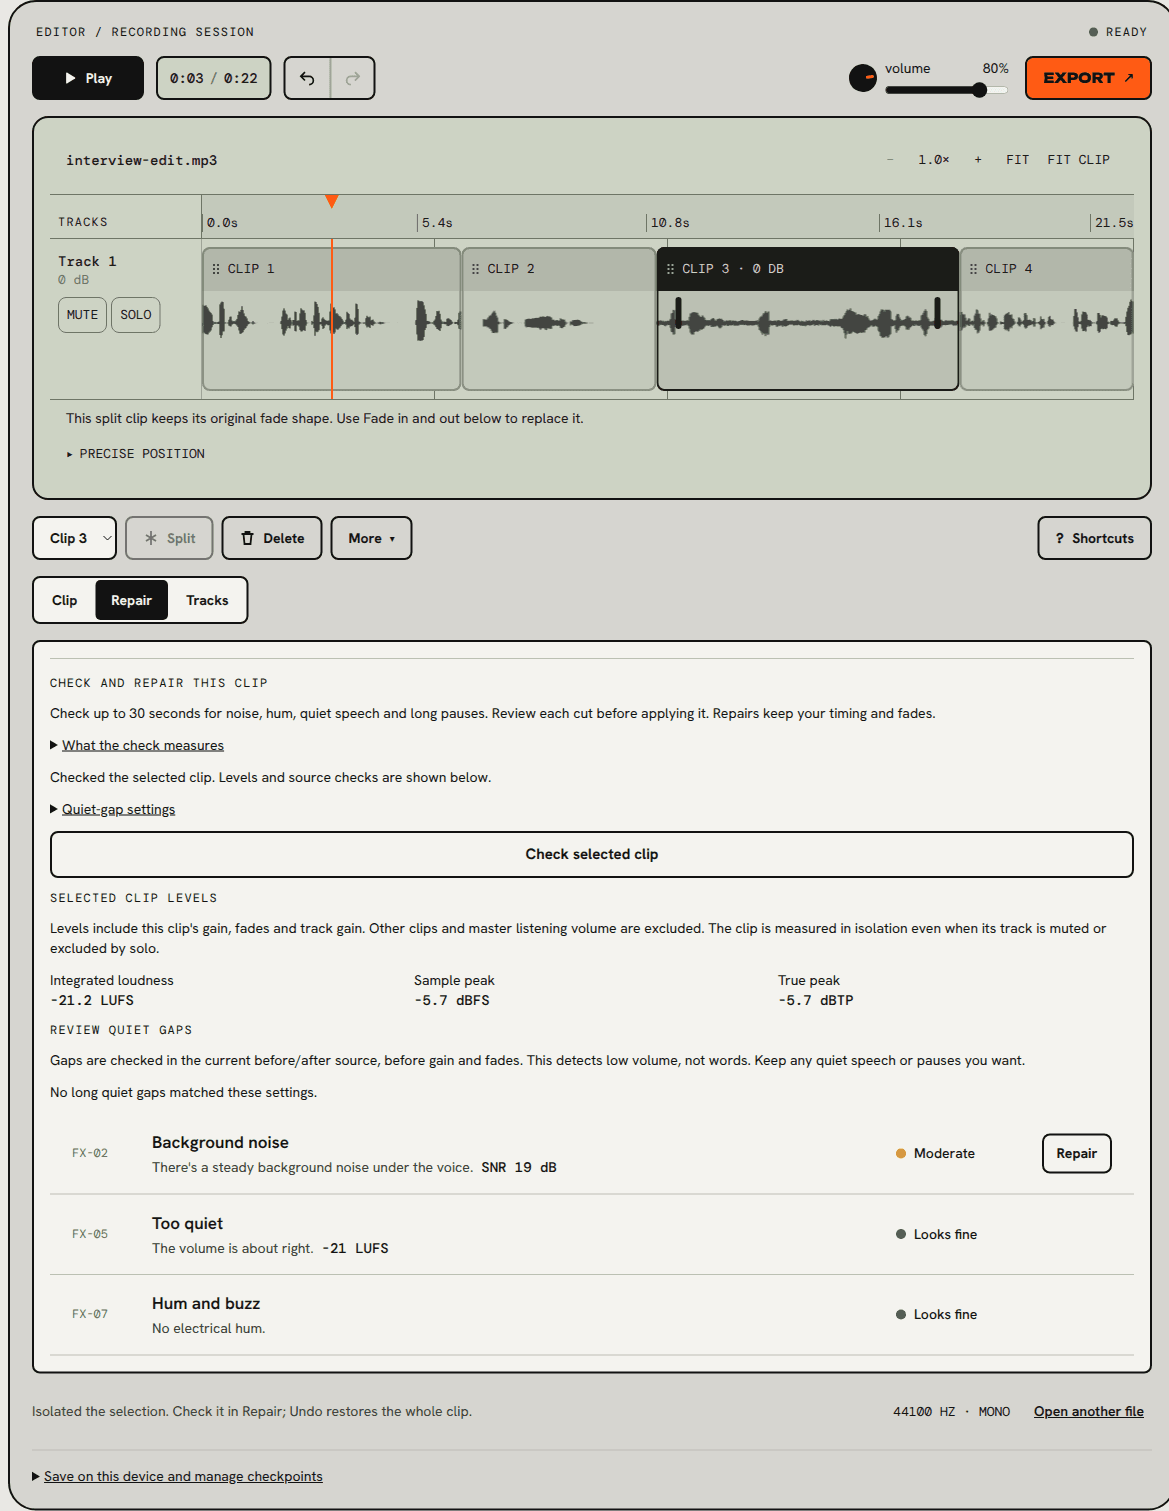The width and height of the screenshot is (1169, 1511).
Task: Switch to the Clip tab
Action: [x=65, y=600]
